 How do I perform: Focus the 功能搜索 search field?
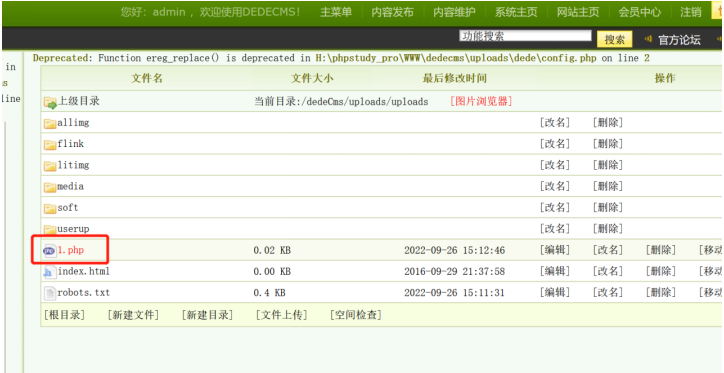[525, 36]
